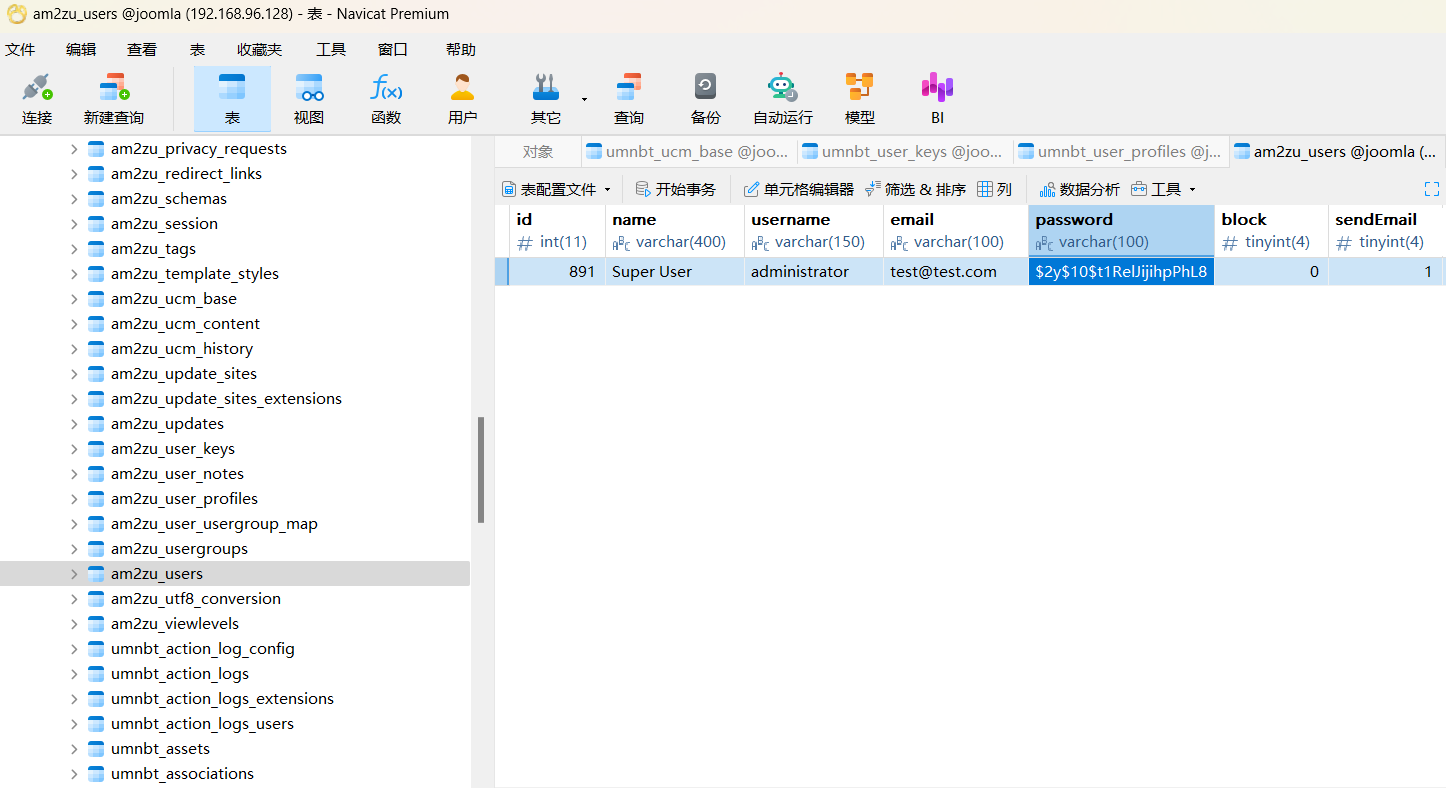Open the 备份 backup icon

pyautogui.click(x=706, y=99)
